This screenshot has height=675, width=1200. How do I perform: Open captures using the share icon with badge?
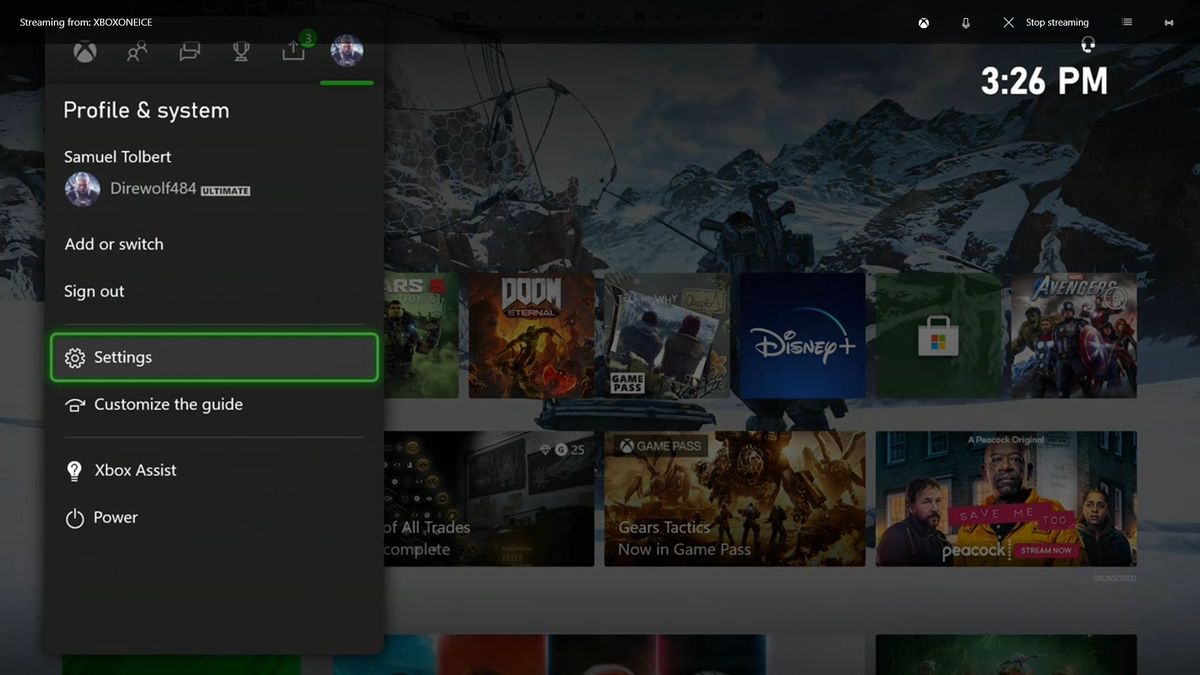coord(293,50)
